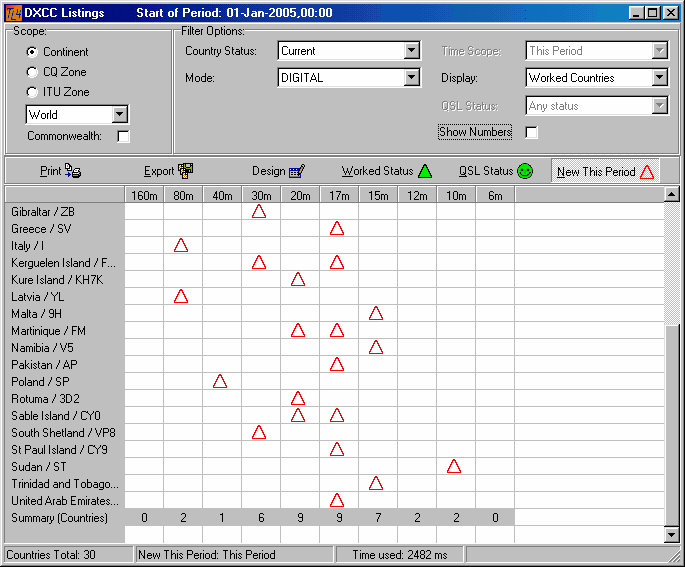Click Countries Total: 30 in status bar
The image size is (685, 567).
click(x=51, y=555)
